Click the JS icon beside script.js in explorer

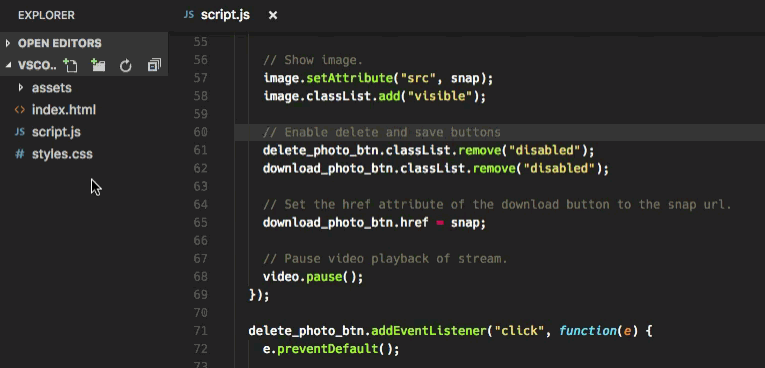point(20,132)
